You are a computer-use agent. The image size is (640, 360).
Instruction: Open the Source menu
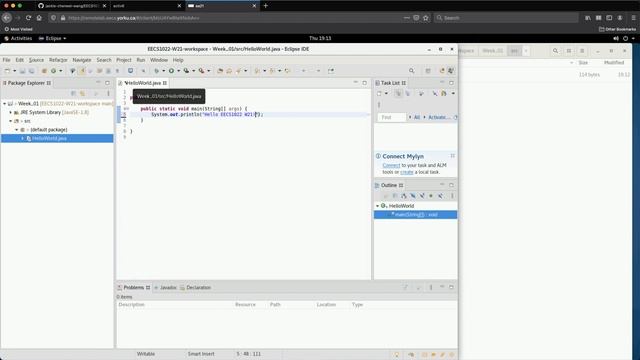36,60
